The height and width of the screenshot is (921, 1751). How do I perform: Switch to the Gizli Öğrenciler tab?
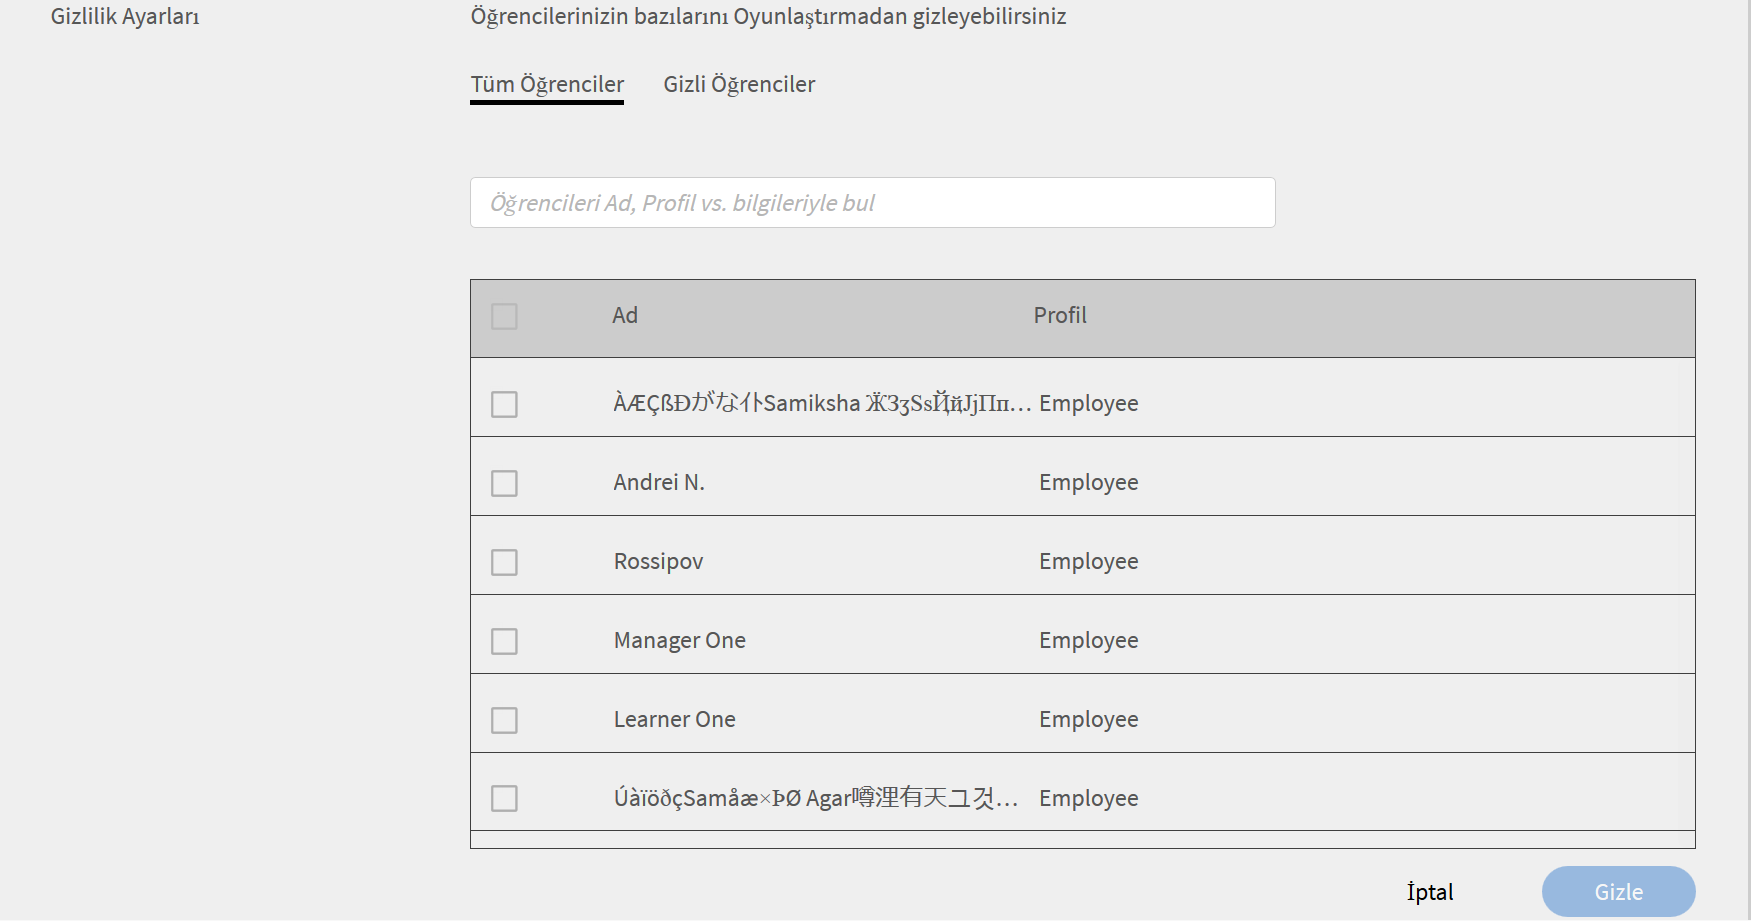(739, 85)
